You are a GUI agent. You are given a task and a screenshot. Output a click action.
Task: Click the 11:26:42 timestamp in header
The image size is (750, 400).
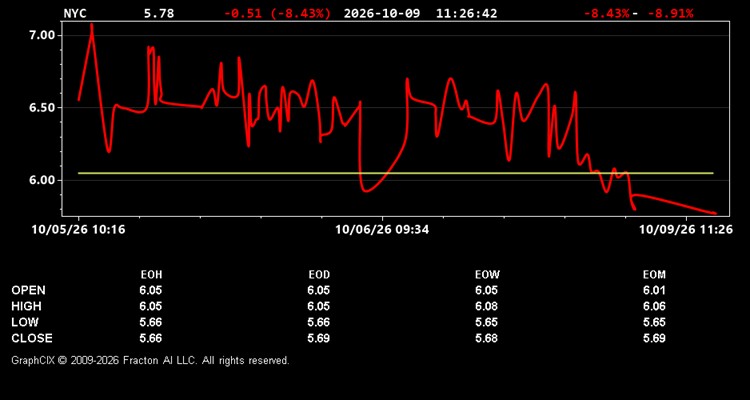[x=466, y=13]
